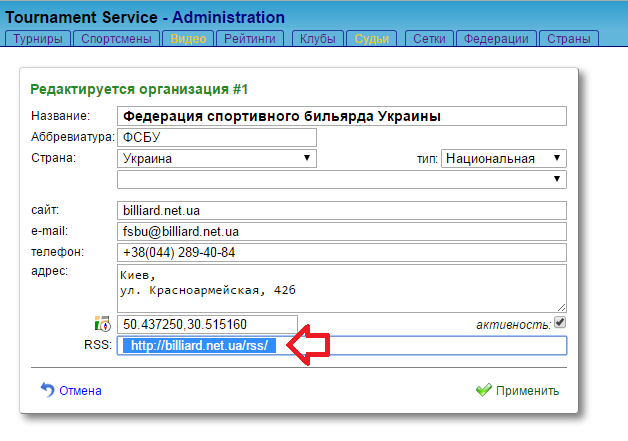Switch to the Судьи tab
The width and height of the screenshot is (628, 441).
(x=372, y=39)
